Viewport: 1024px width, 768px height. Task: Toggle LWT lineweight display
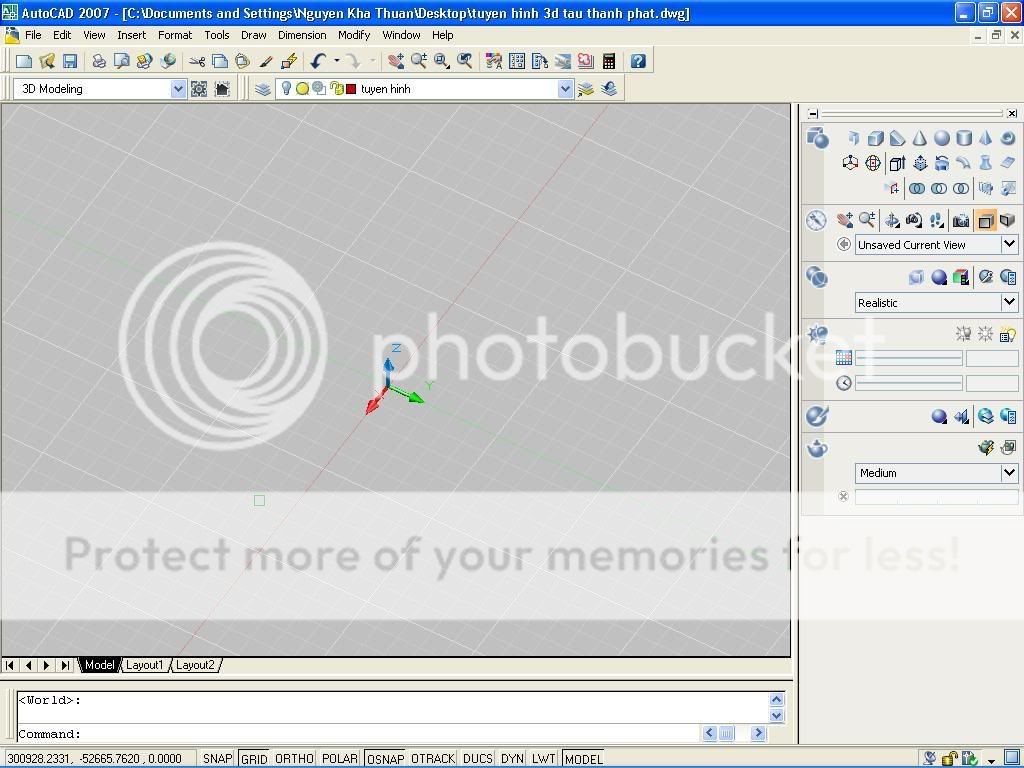click(543, 758)
